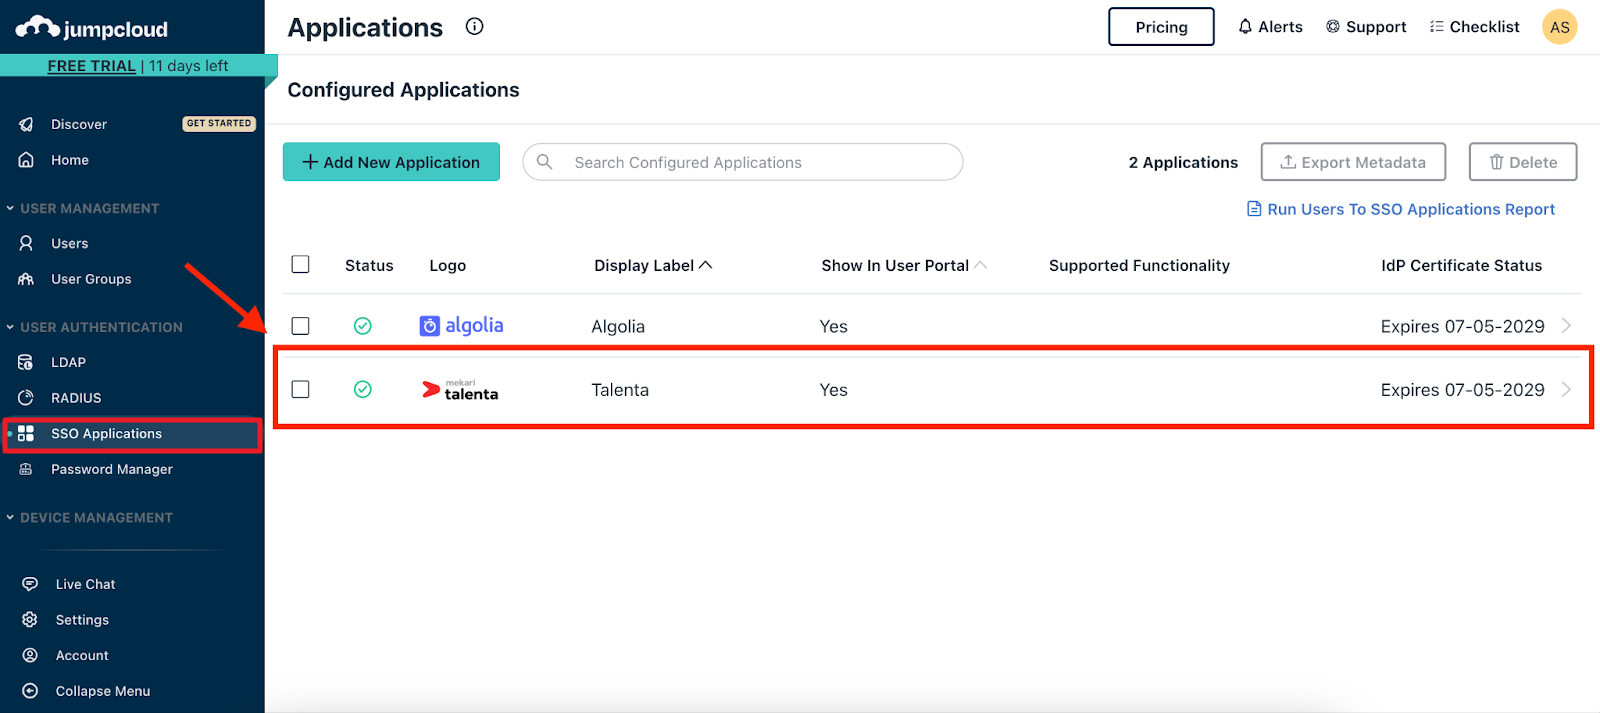
Task: Click the Logo column header
Action: pos(448,265)
